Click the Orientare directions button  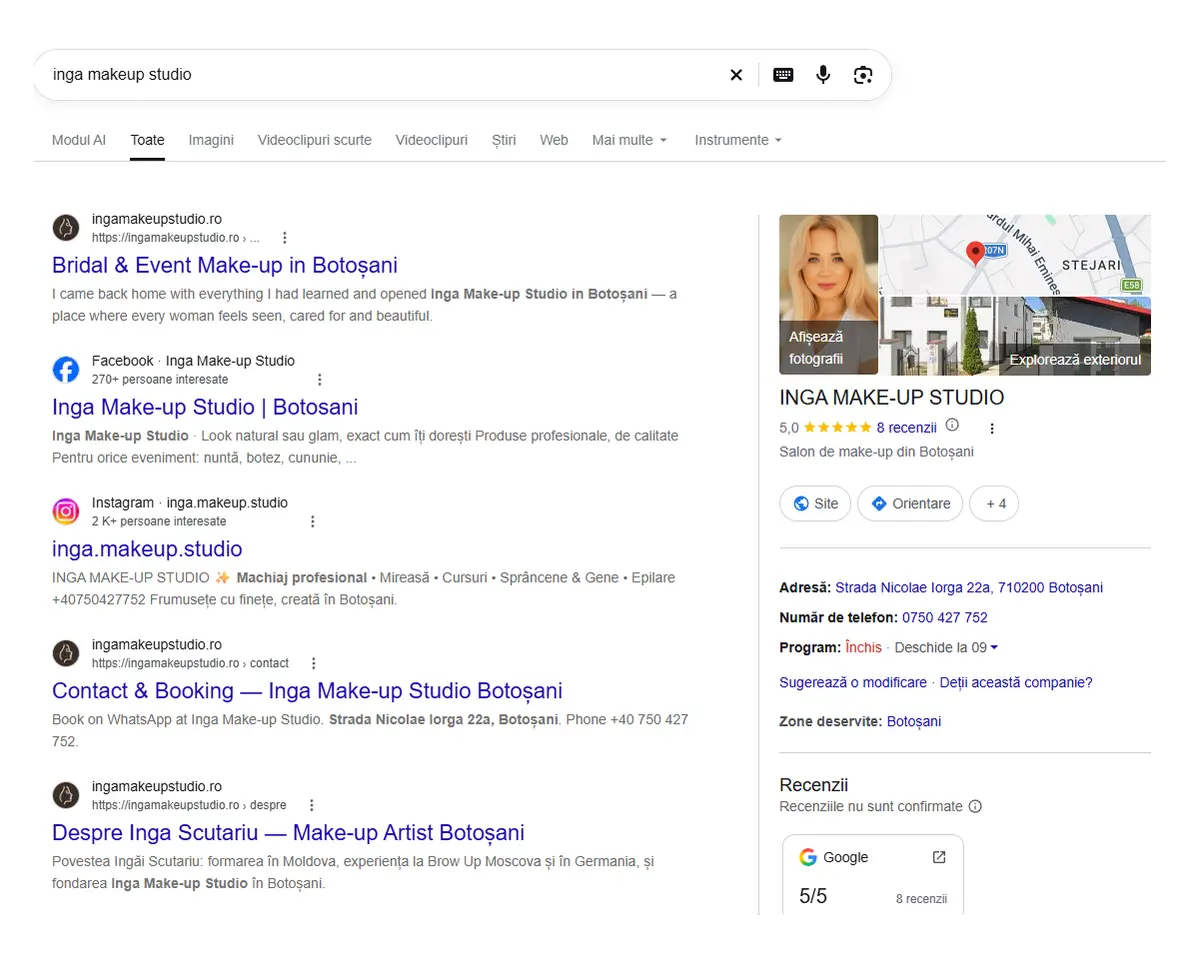tap(910, 504)
